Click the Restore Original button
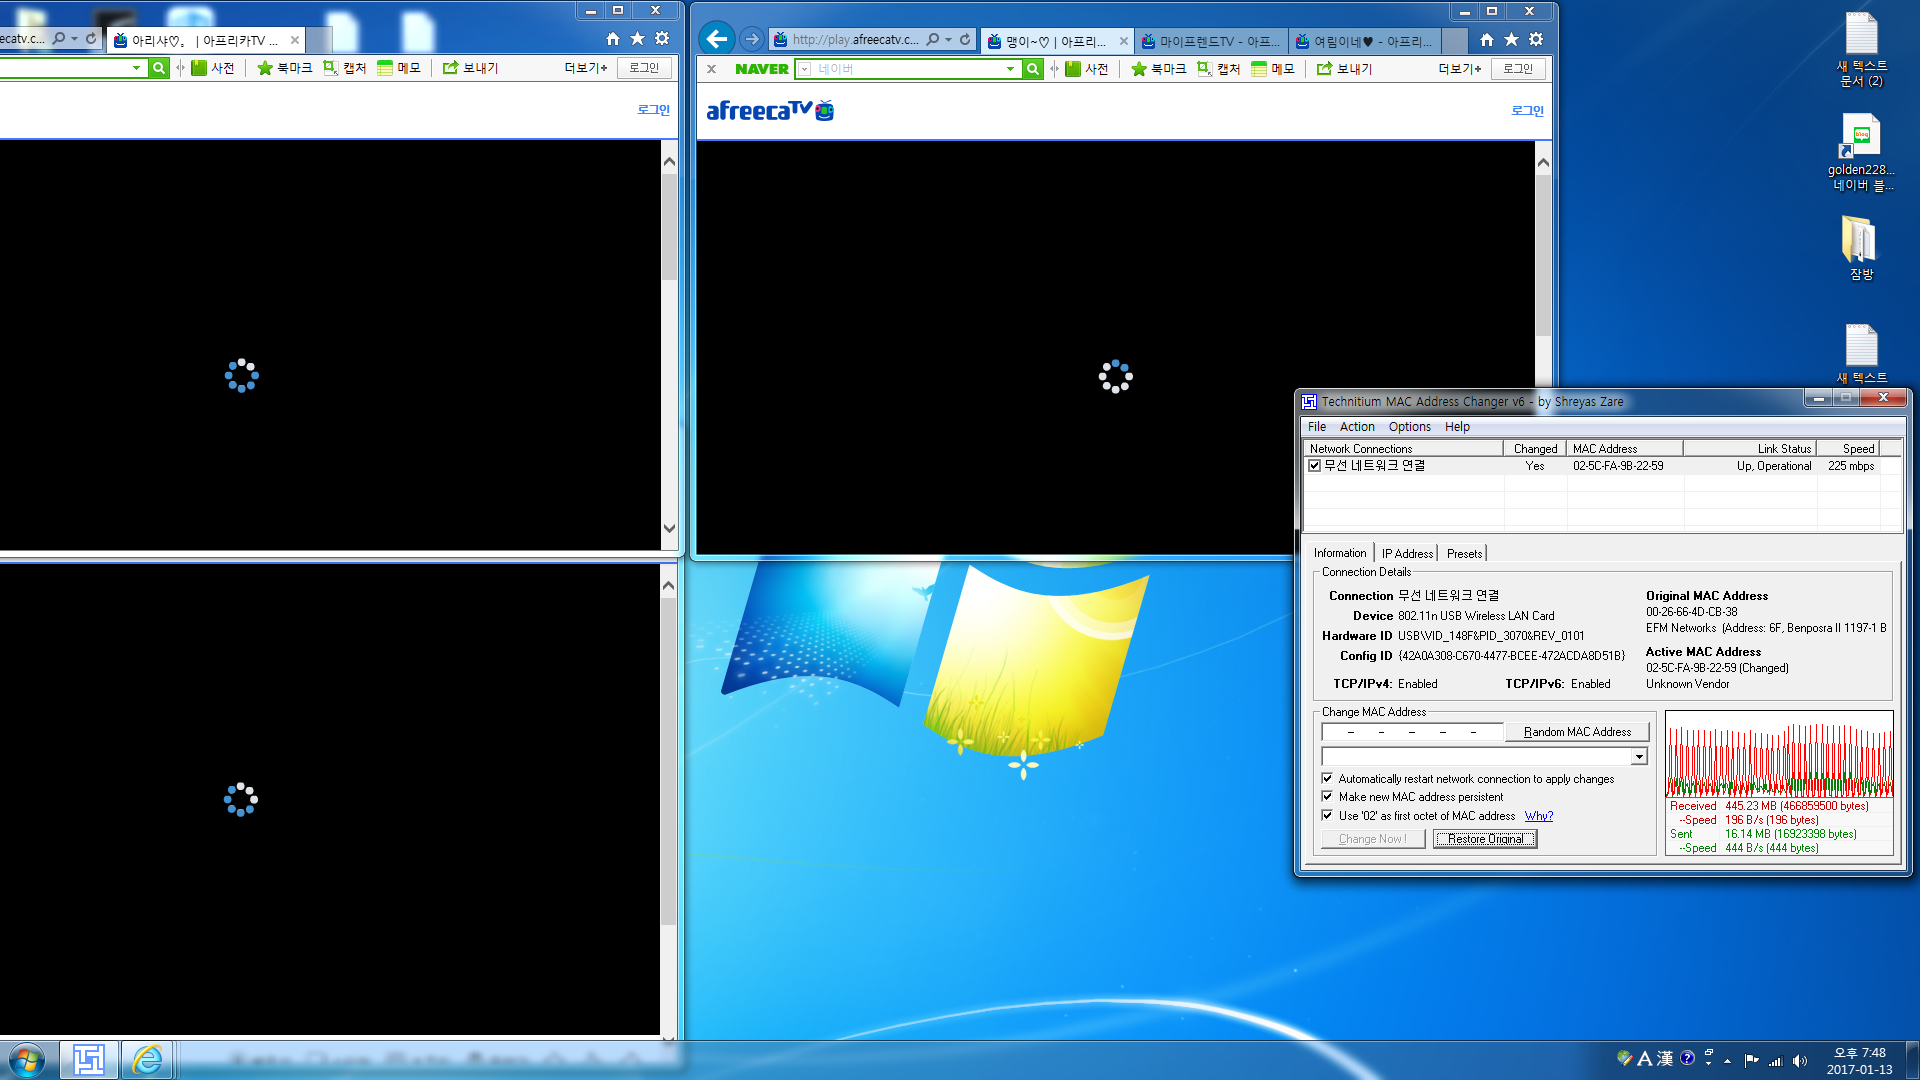Image resolution: width=1920 pixels, height=1080 pixels. (x=1485, y=838)
